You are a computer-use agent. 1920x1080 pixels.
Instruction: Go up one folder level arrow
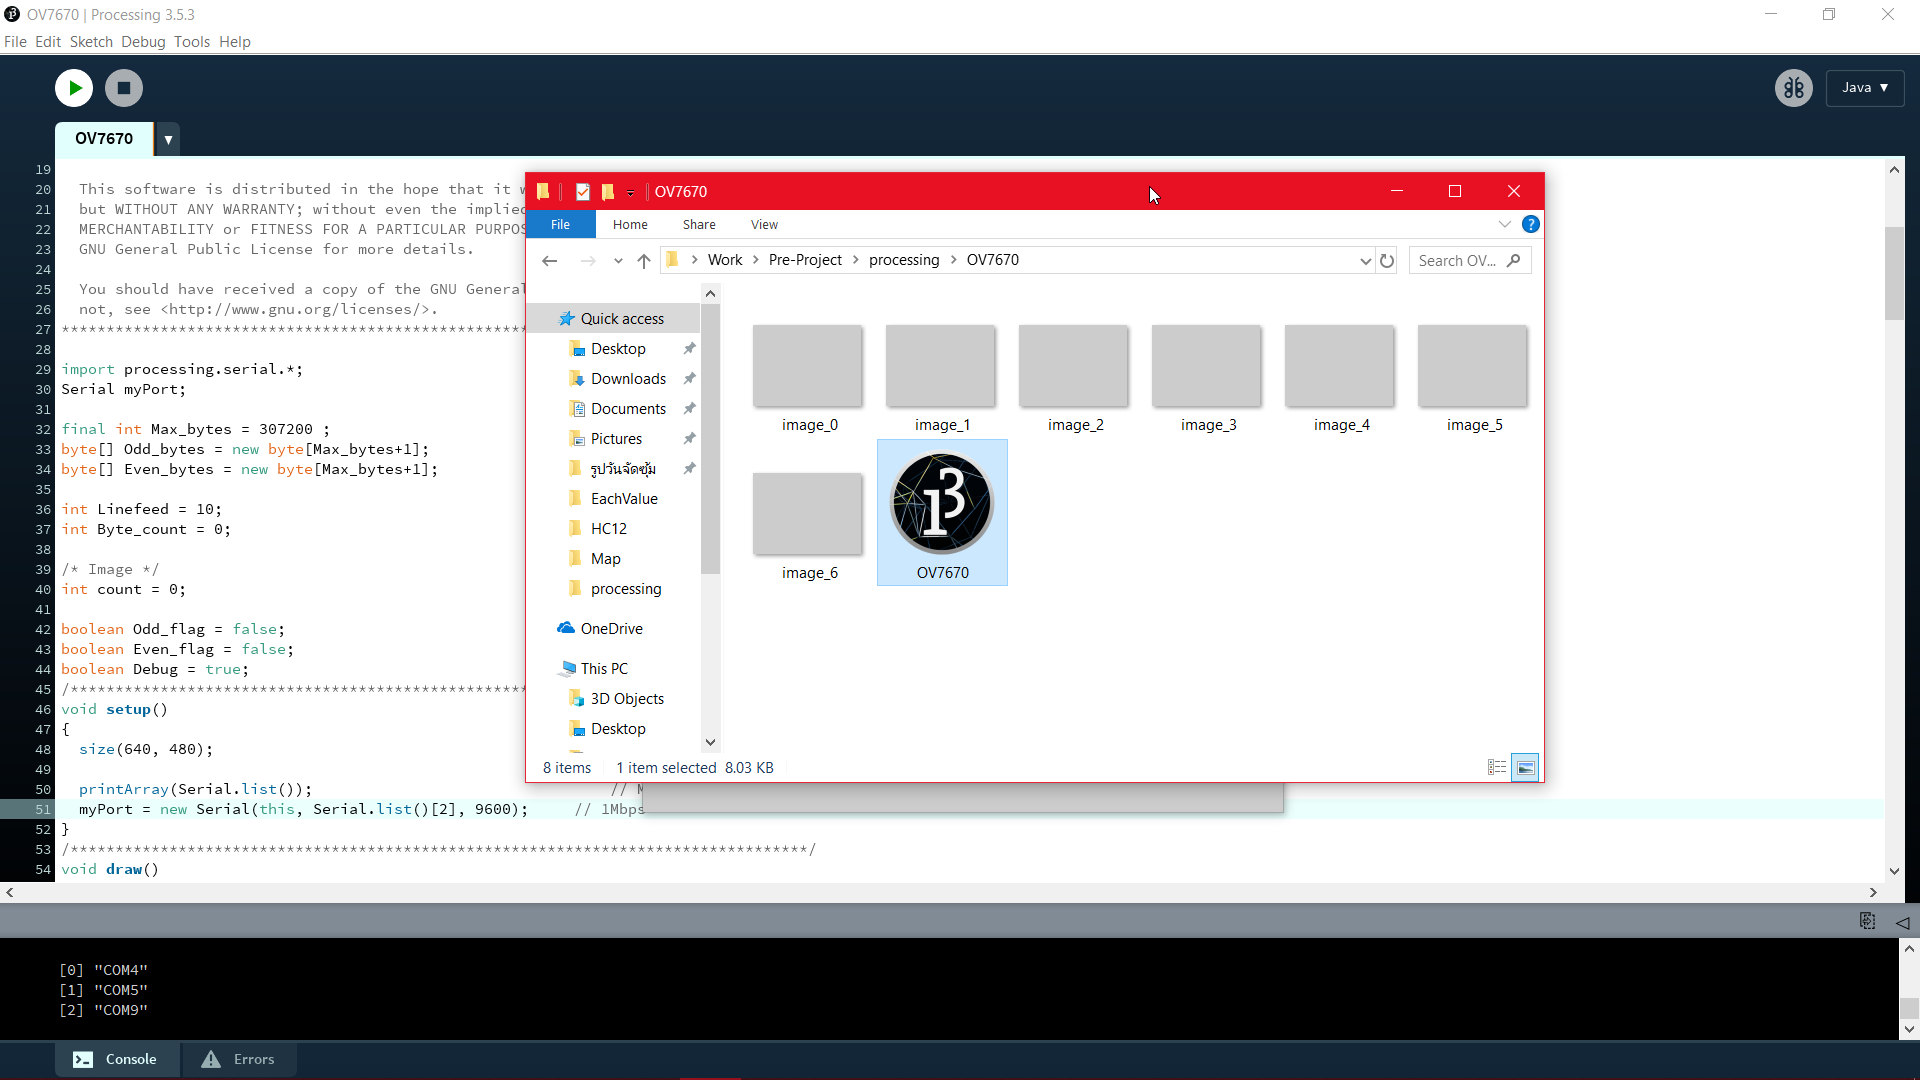click(x=644, y=261)
